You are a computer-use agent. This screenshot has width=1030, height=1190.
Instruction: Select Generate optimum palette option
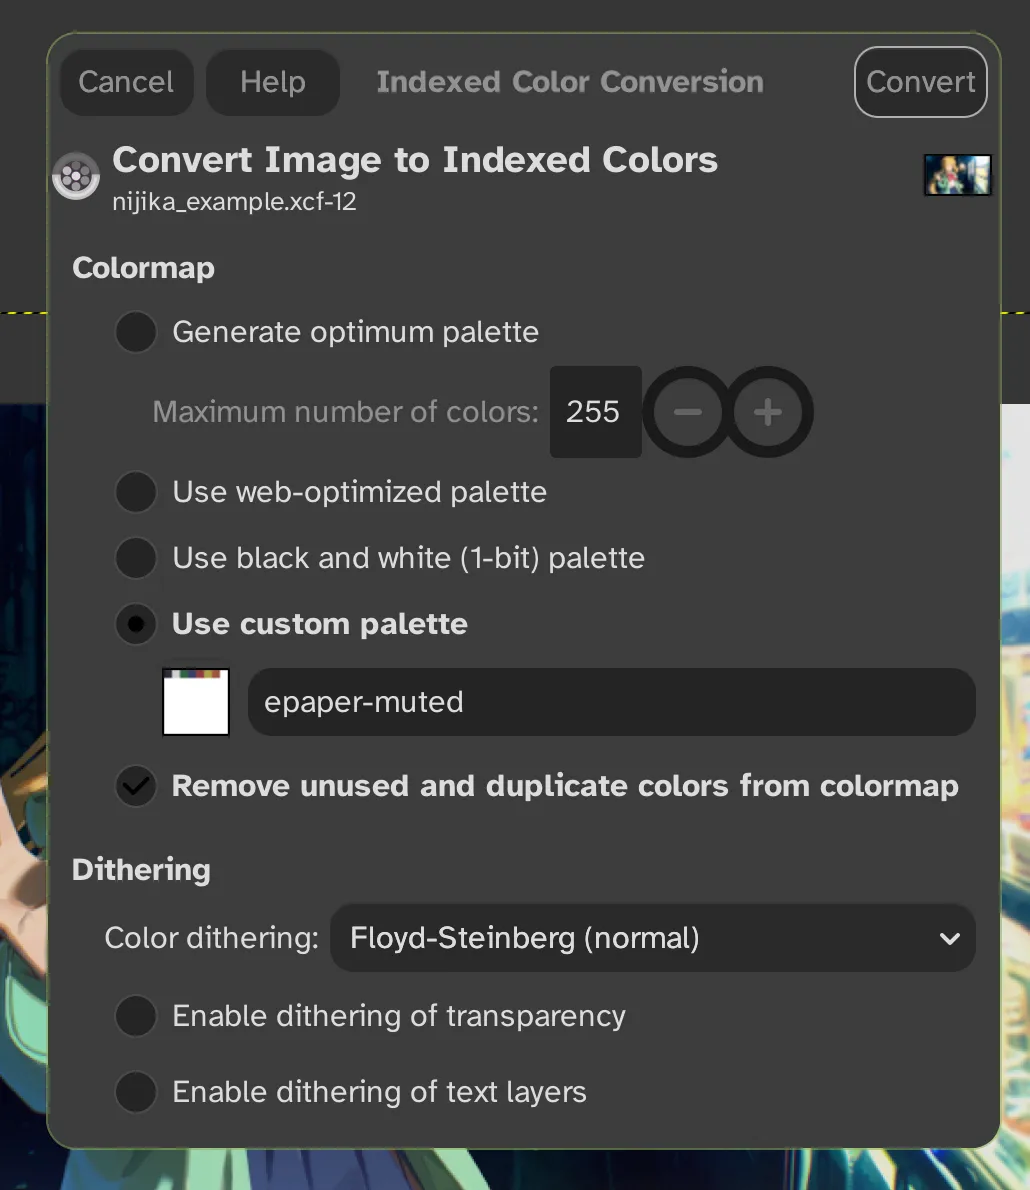tap(136, 332)
